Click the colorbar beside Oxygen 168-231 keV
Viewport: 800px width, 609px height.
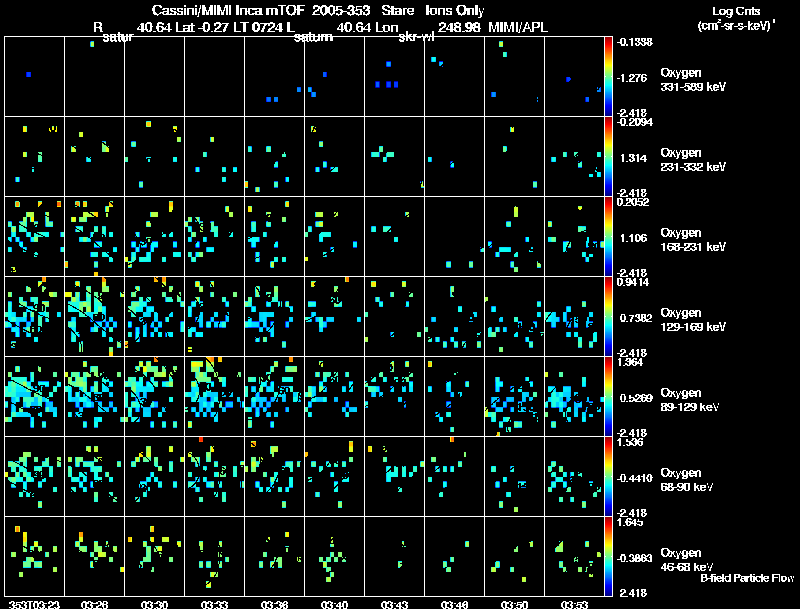click(608, 237)
